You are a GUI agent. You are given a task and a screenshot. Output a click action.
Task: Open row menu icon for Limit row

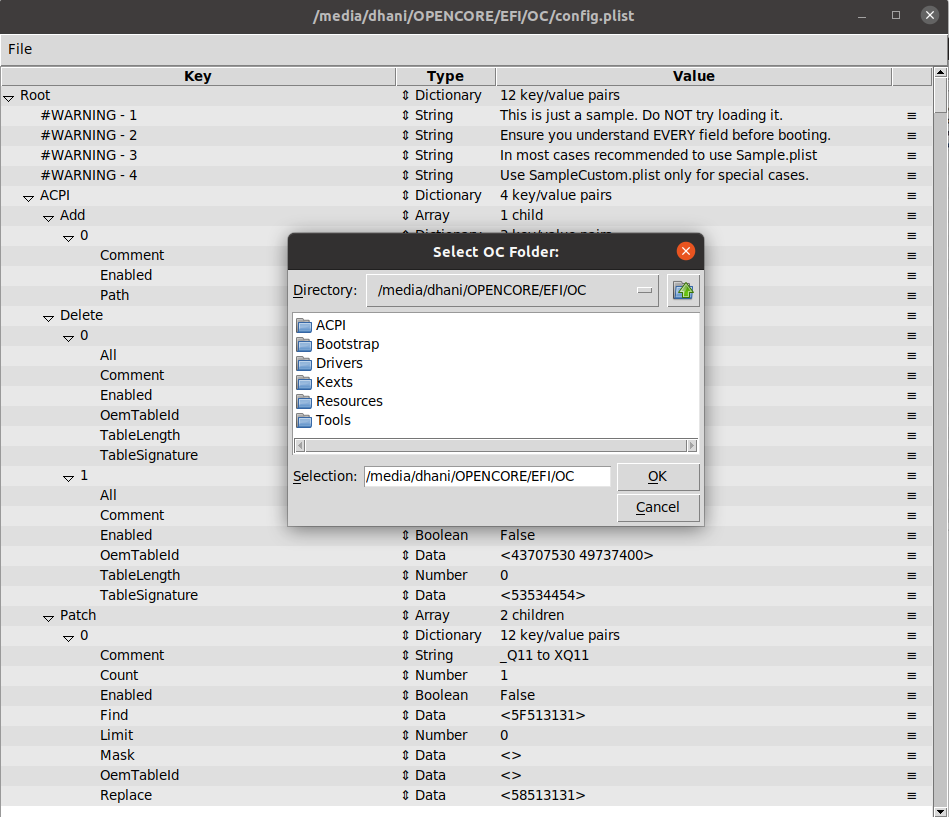tap(911, 735)
